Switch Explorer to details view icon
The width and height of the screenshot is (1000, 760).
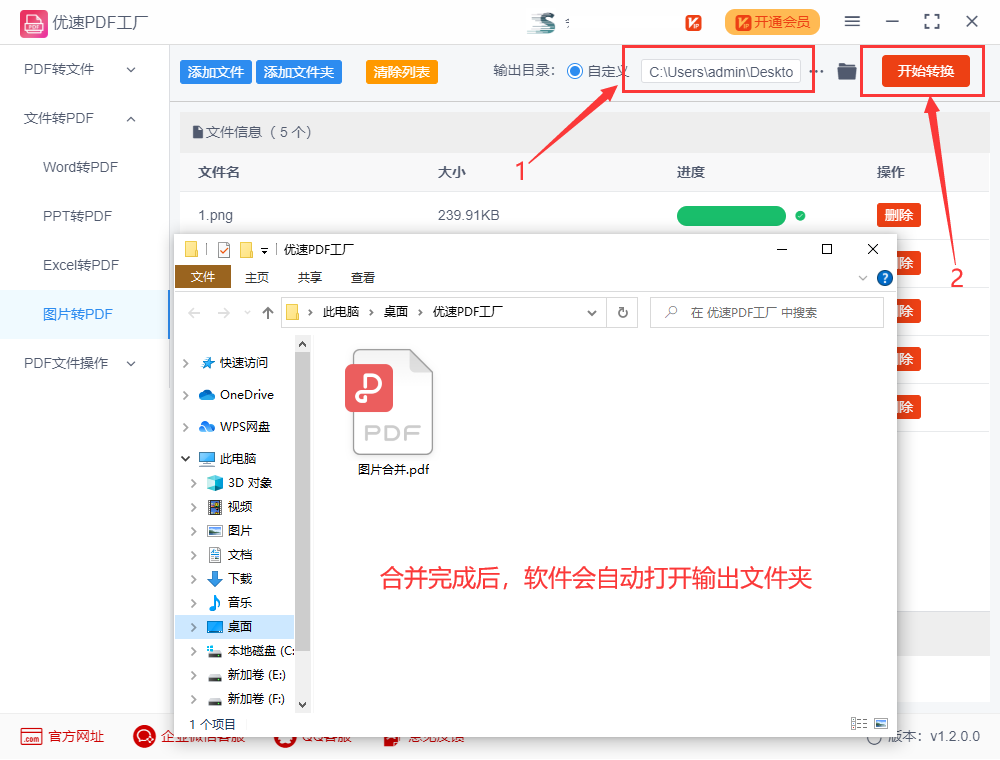[859, 724]
